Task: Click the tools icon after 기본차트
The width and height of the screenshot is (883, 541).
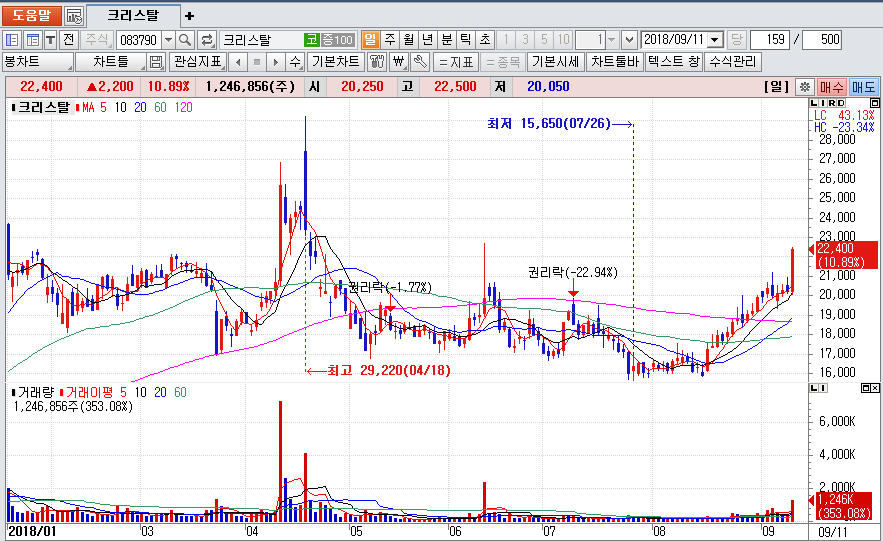Action: click(x=377, y=62)
